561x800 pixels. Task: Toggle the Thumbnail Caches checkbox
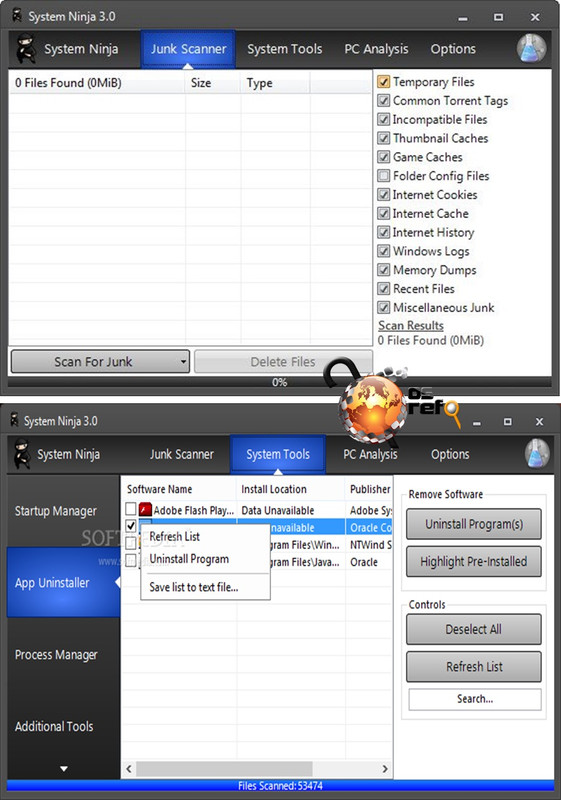pyautogui.click(x=384, y=138)
